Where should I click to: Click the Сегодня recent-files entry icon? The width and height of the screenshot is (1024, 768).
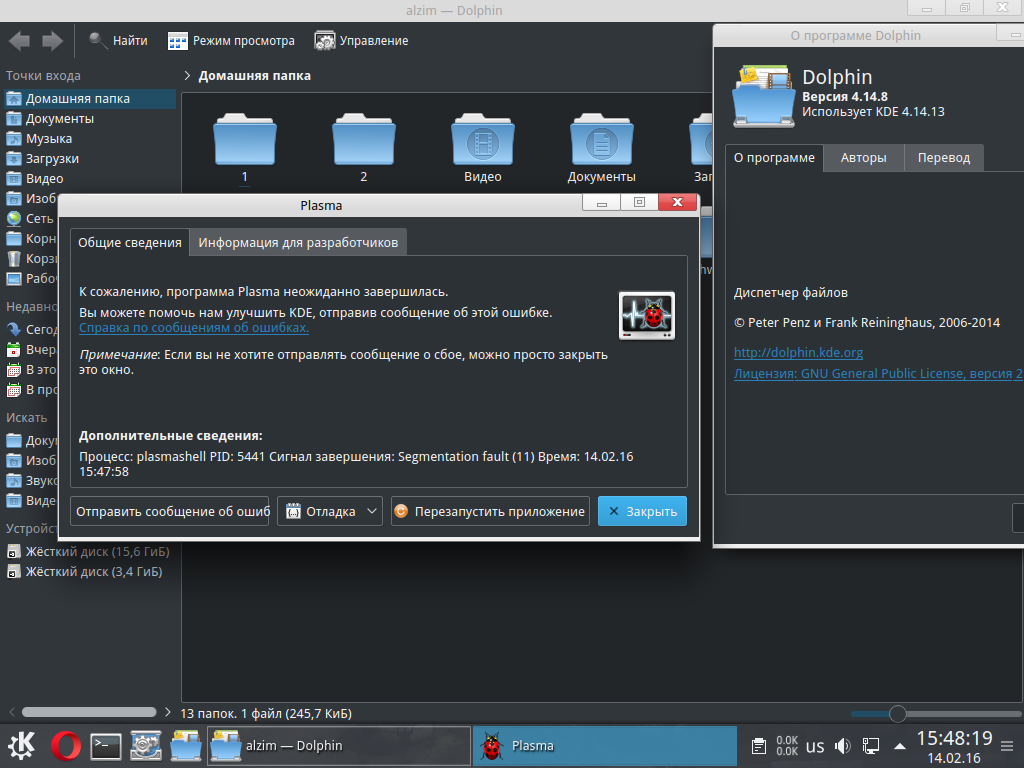pyautogui.click(x=14, y=330)
